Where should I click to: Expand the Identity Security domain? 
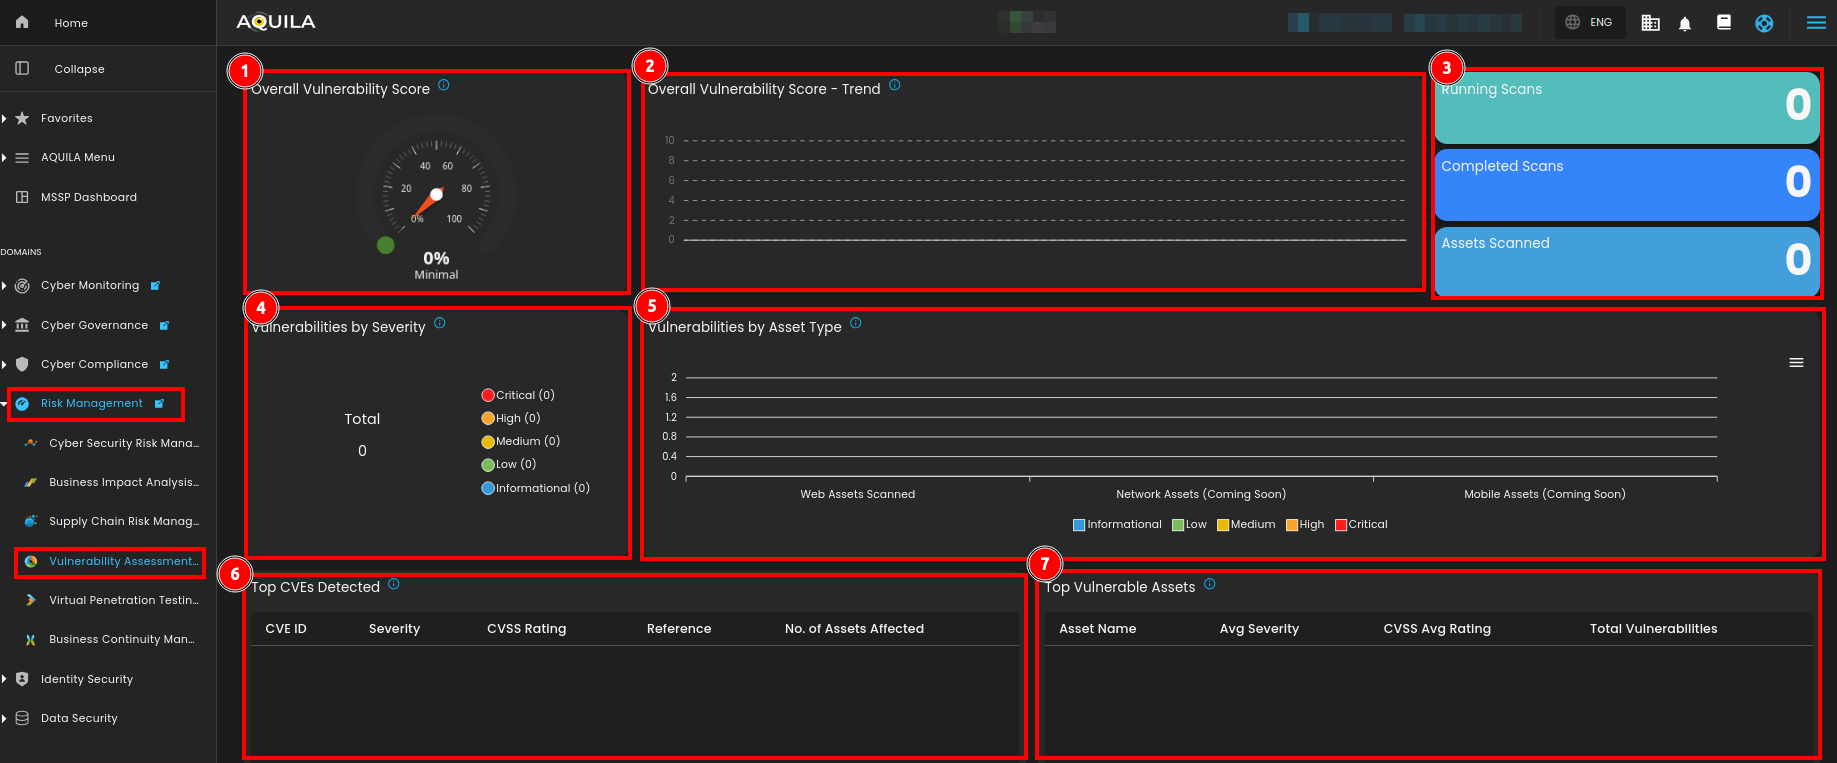click(x=86, y=679)
